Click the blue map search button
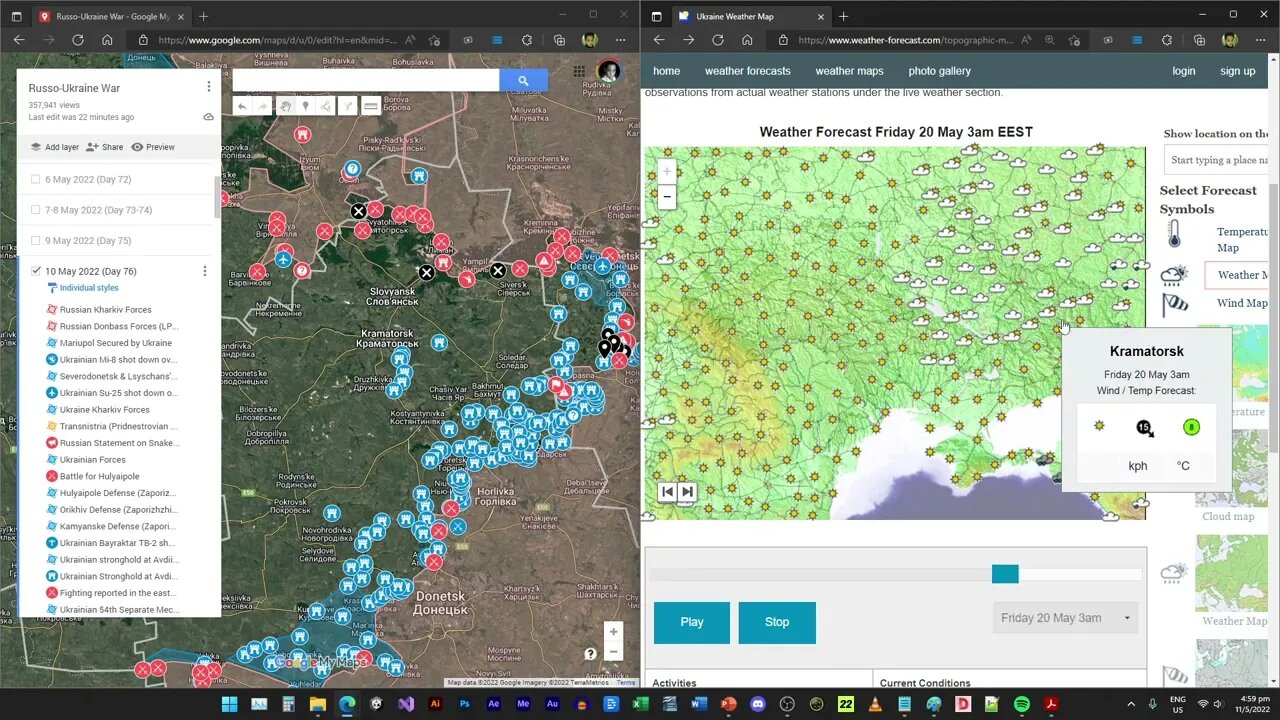Image resolution: width=1280 pixels, height=720 pixels. coord(523,81)
